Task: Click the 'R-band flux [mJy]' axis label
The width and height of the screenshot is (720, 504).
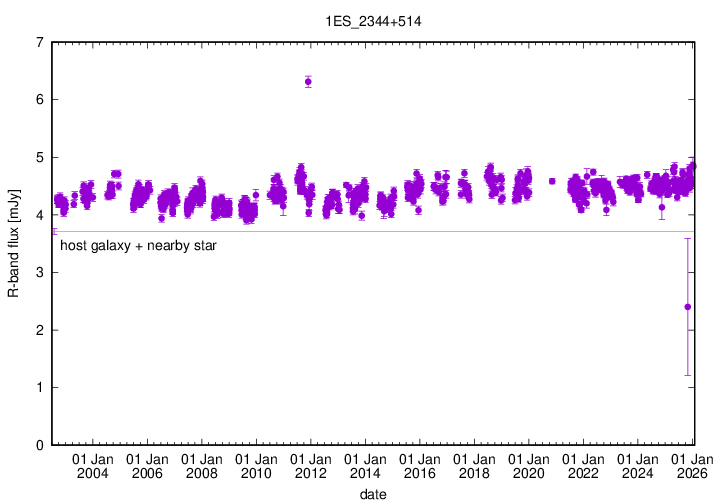Action: [13, 243]
